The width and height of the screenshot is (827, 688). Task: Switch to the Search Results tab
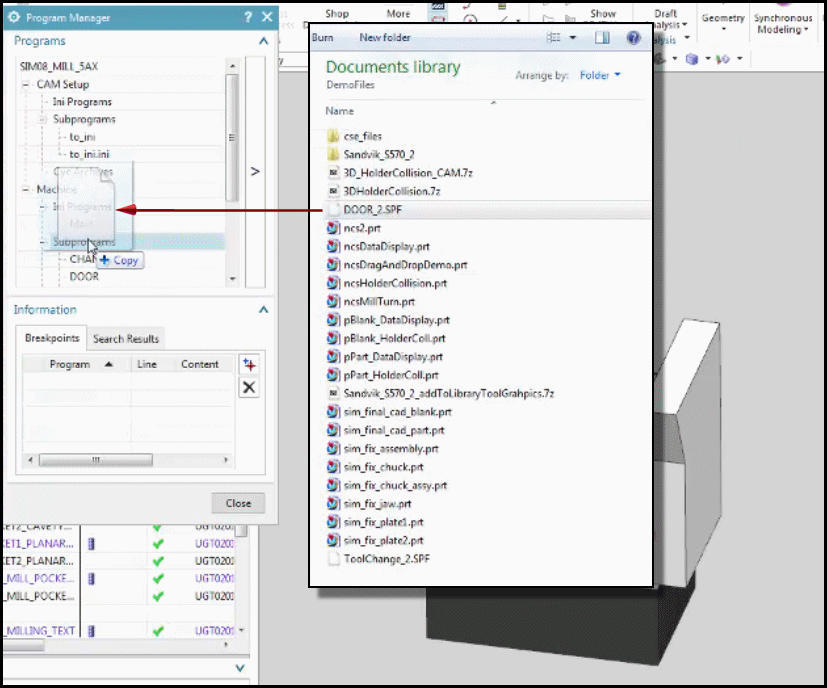[126, 339]
